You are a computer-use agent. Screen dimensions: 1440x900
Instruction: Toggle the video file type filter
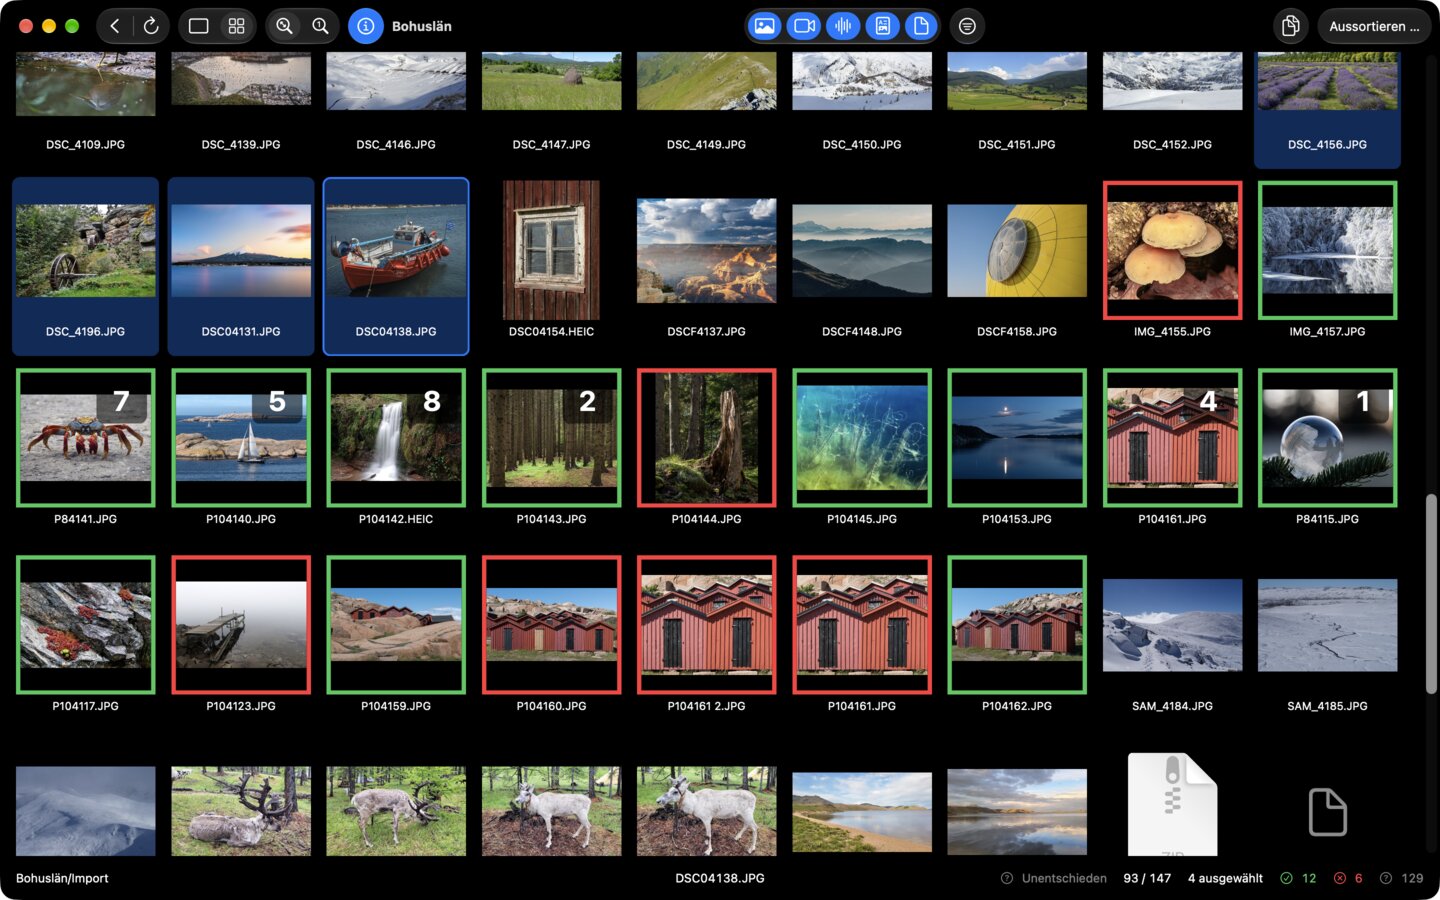point(804,26)
